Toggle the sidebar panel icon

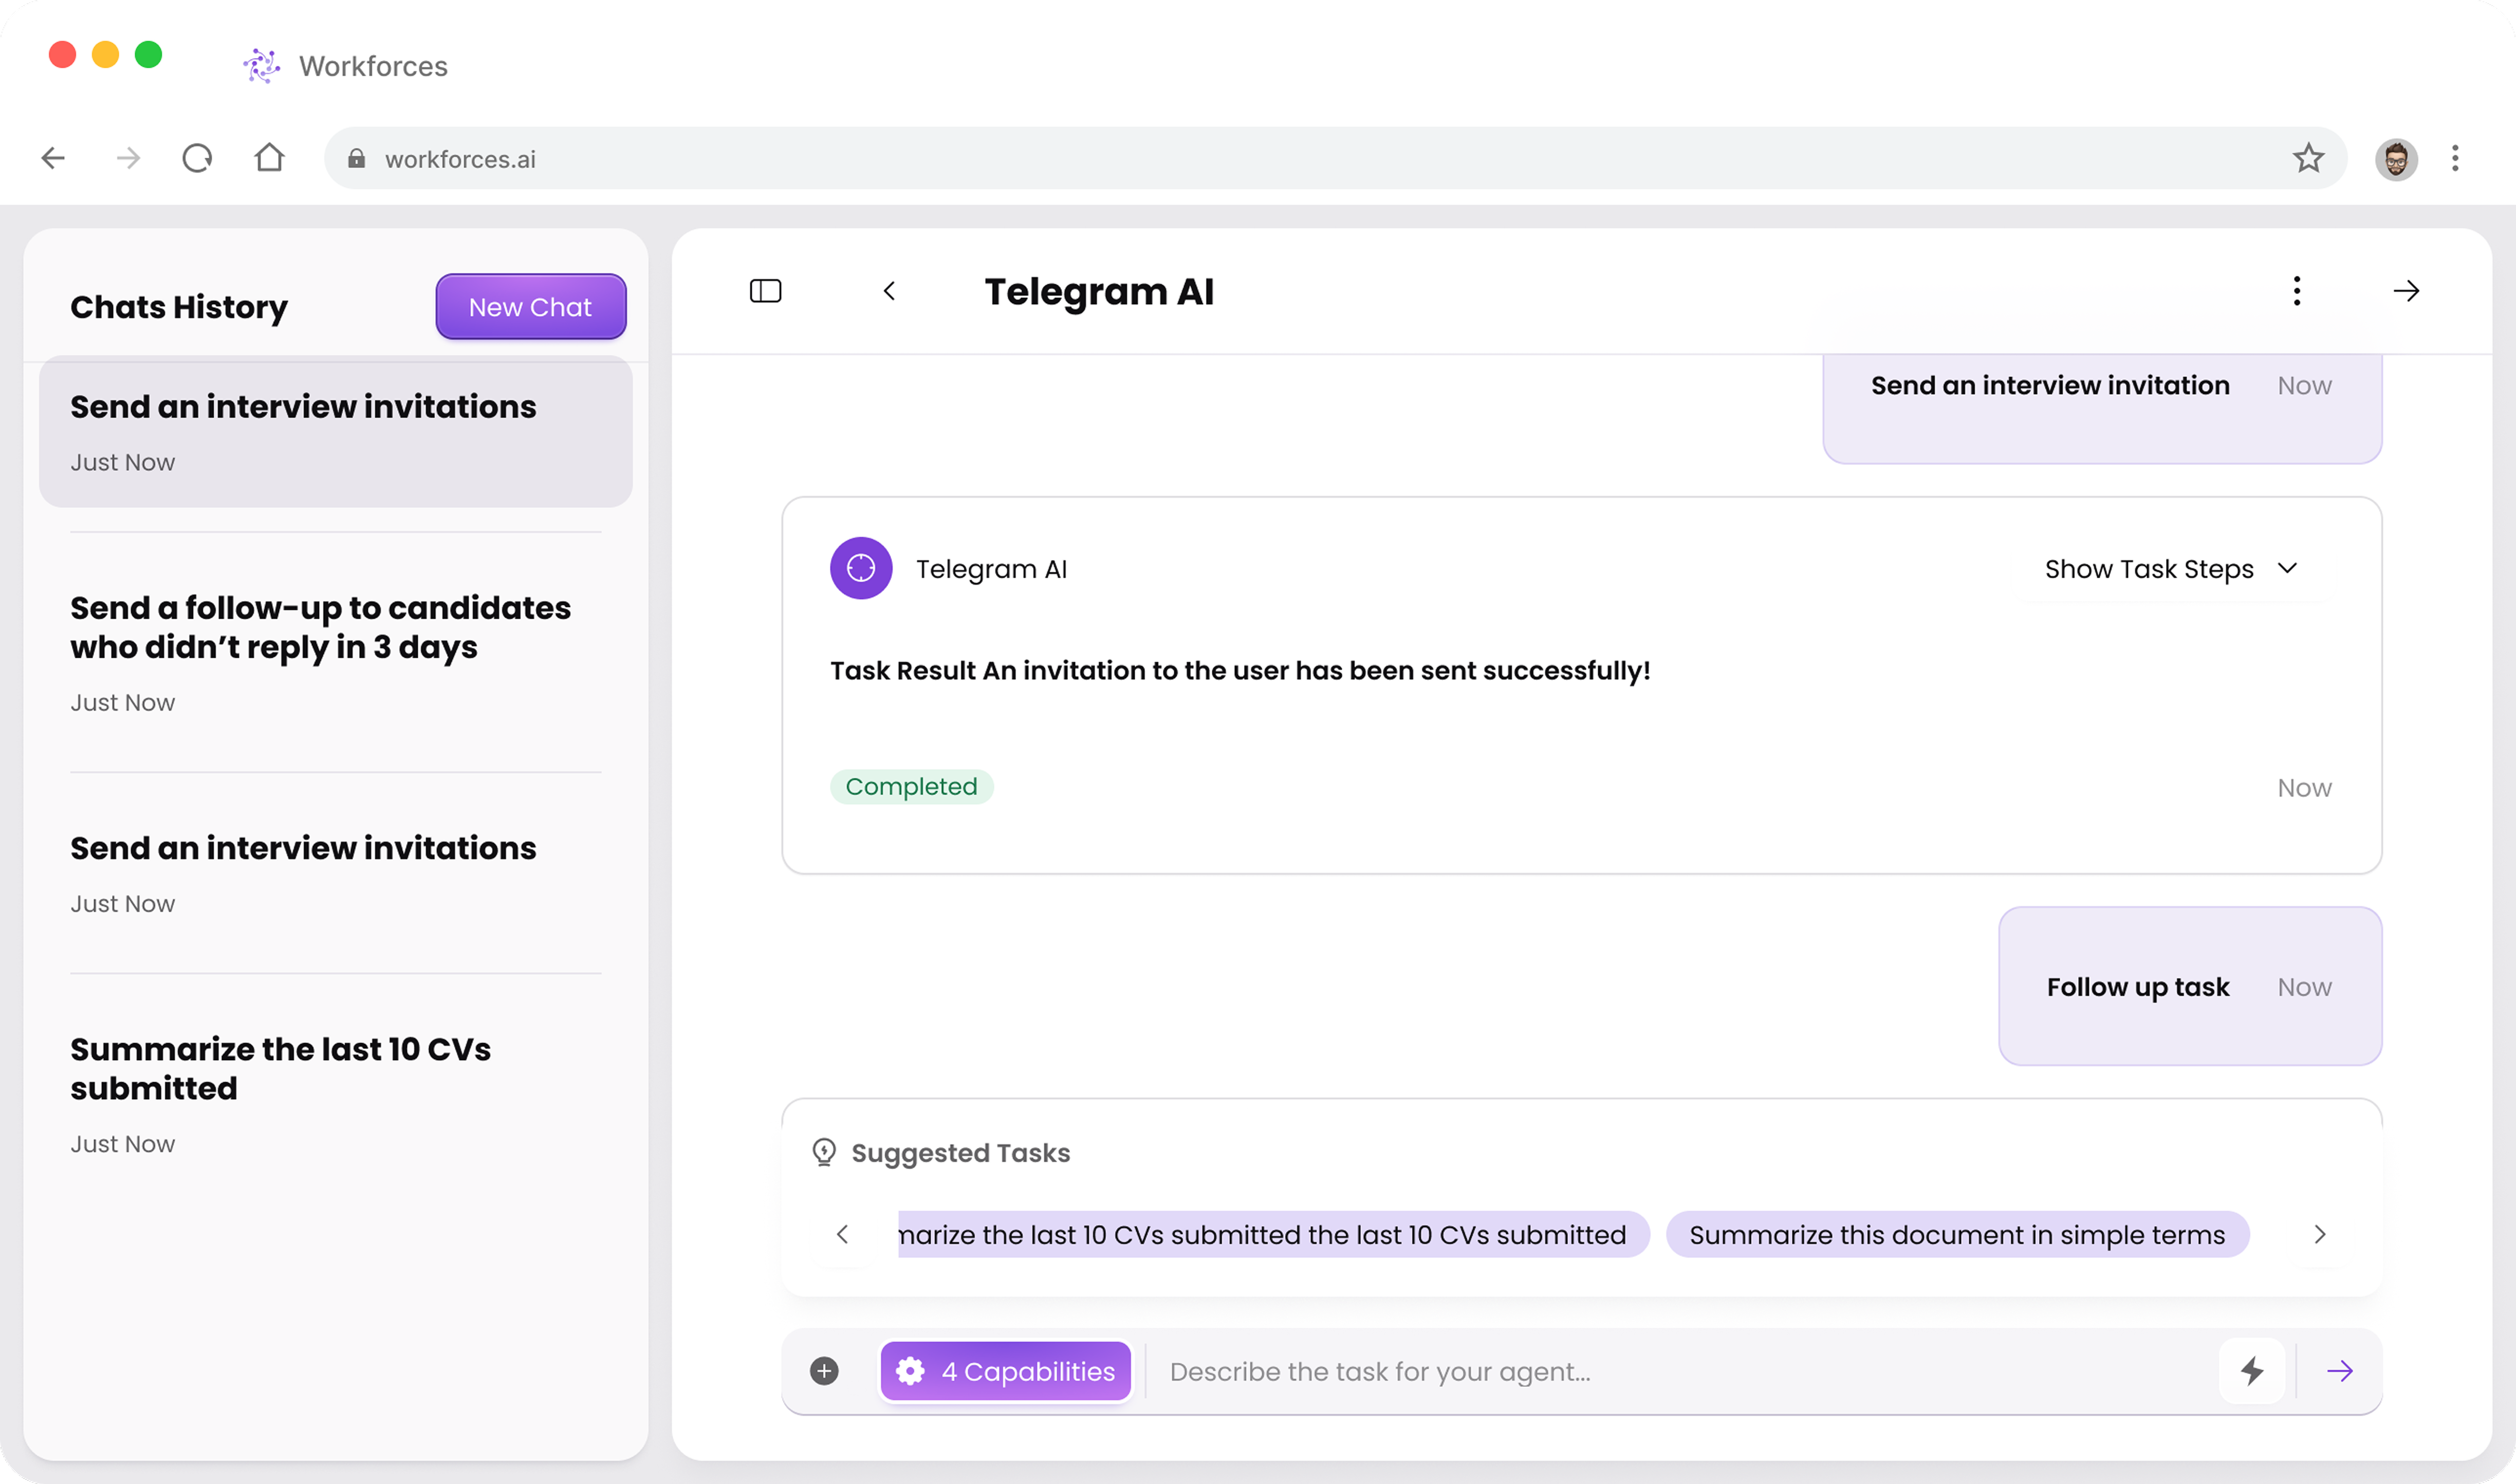(765, 291)
